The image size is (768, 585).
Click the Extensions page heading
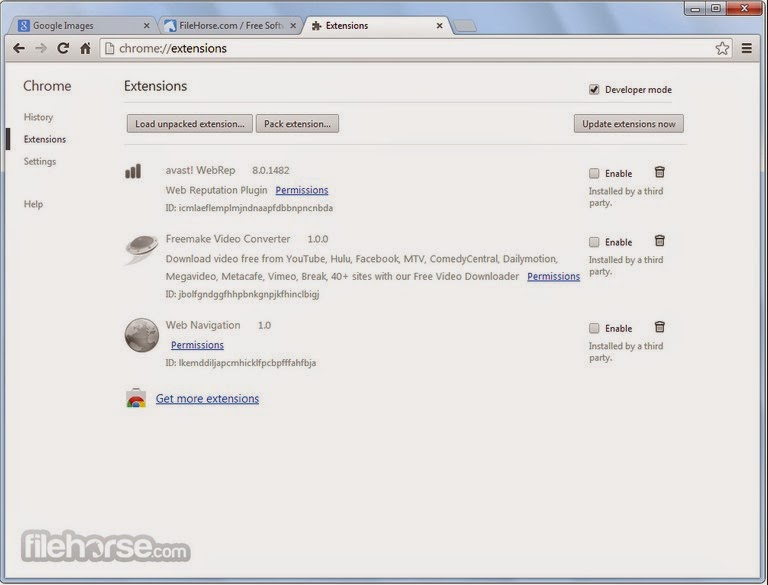[x=155, y=86]
